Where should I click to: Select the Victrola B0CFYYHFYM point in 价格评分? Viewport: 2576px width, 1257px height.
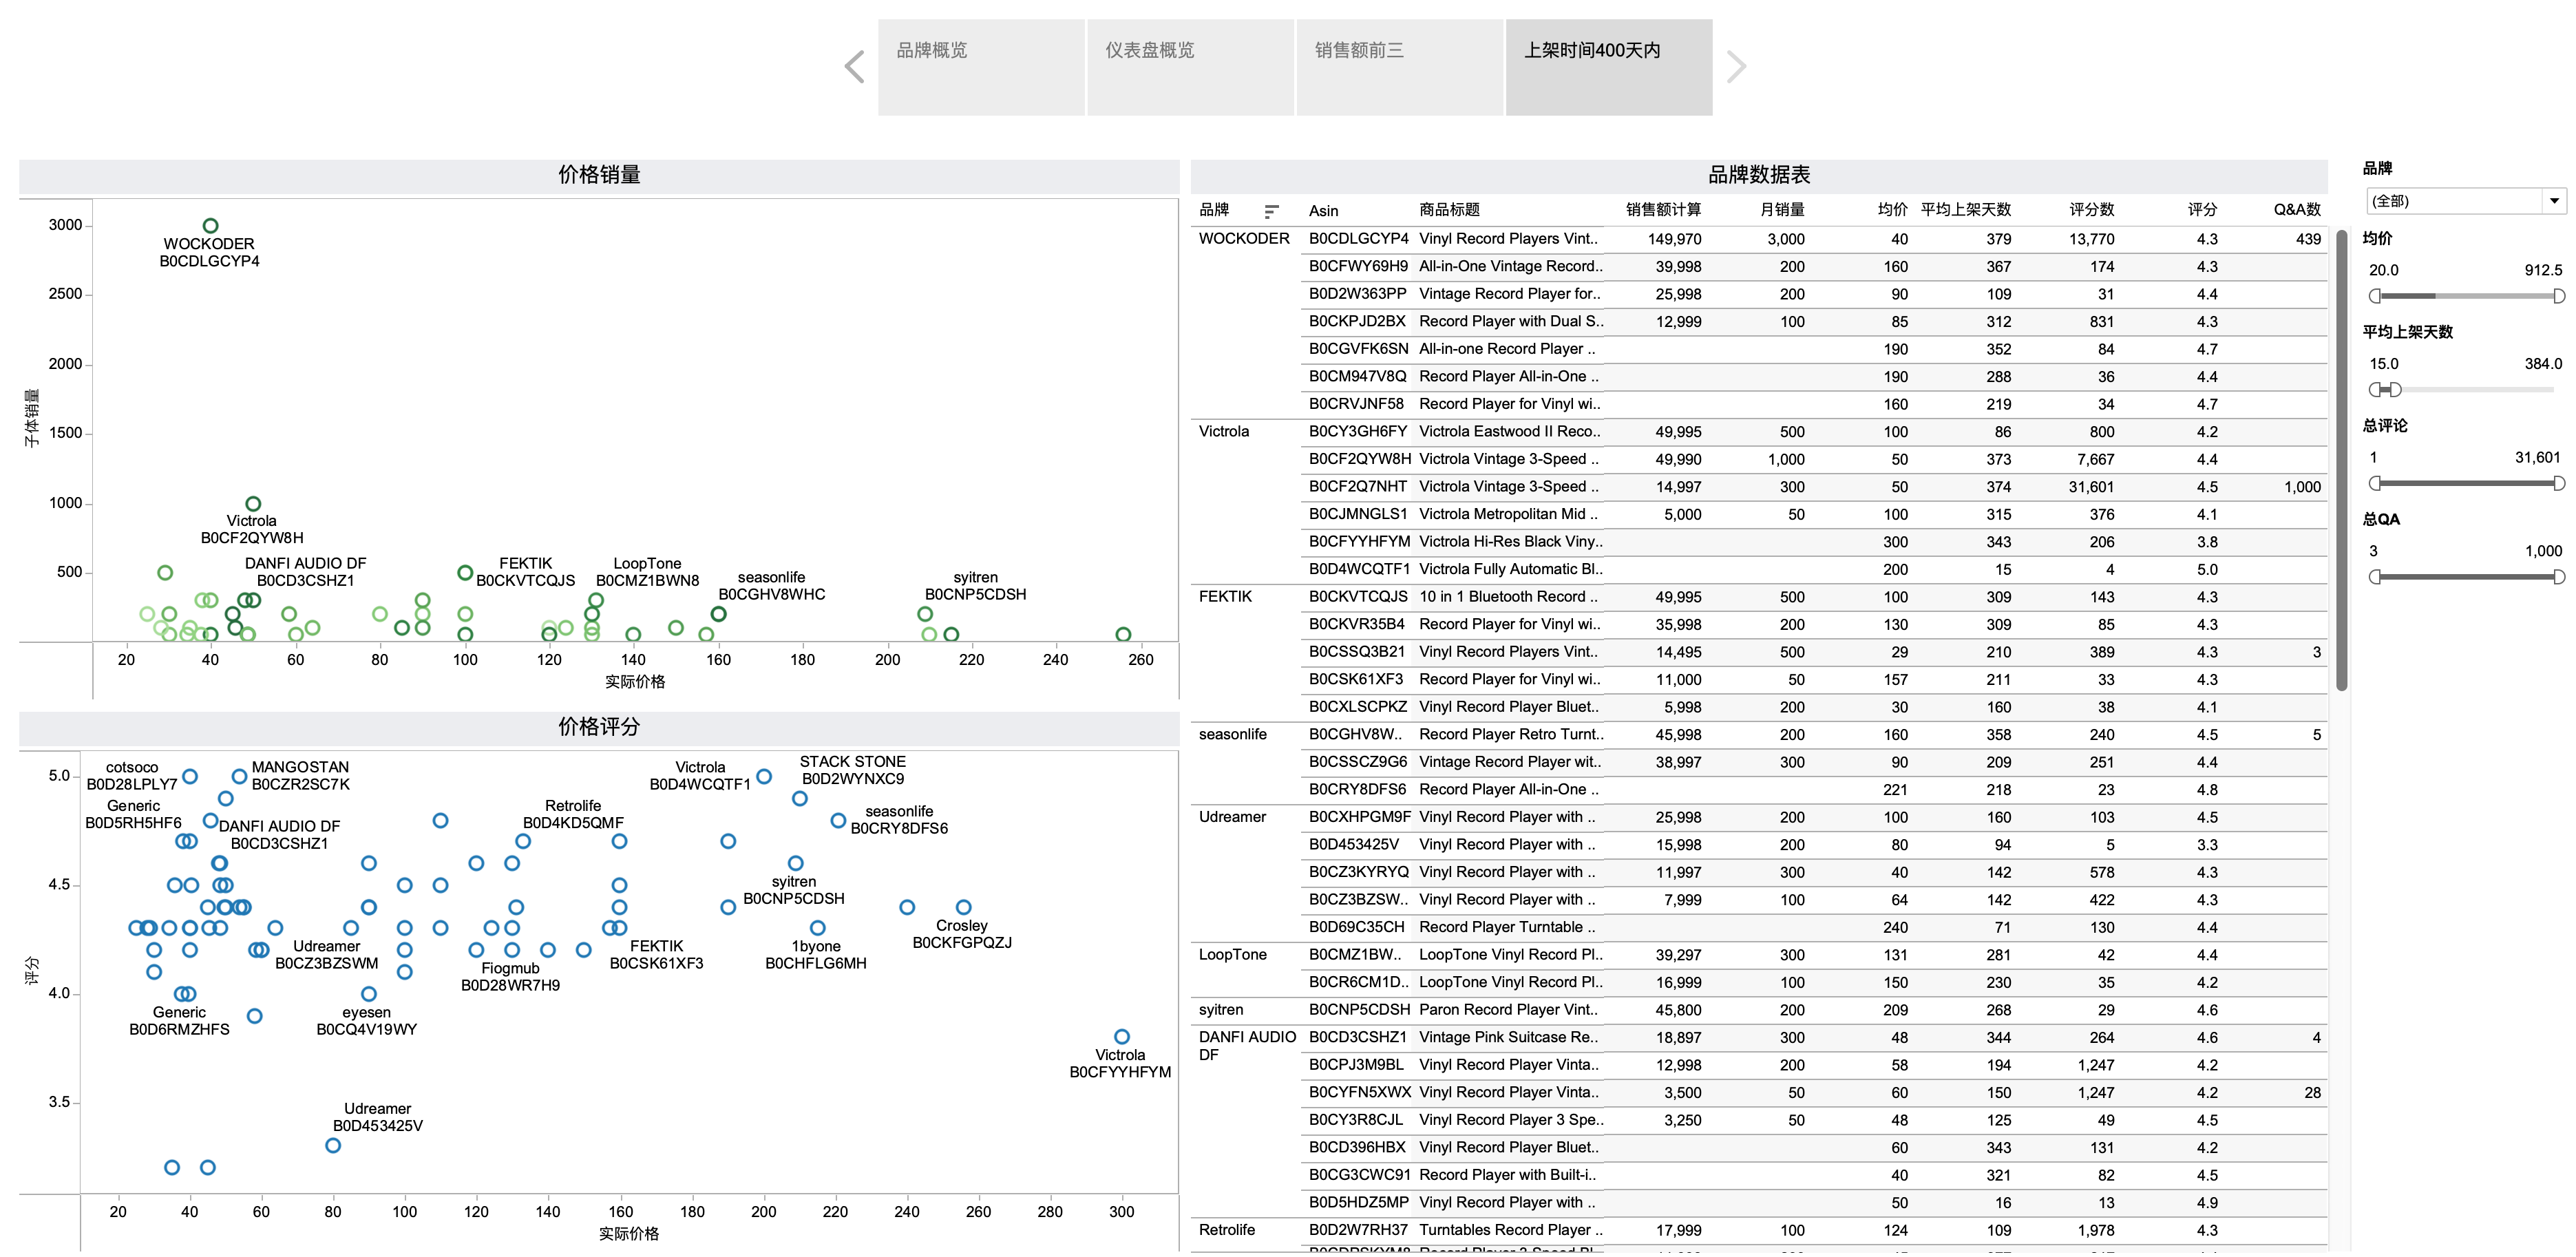point(1121,1037)
